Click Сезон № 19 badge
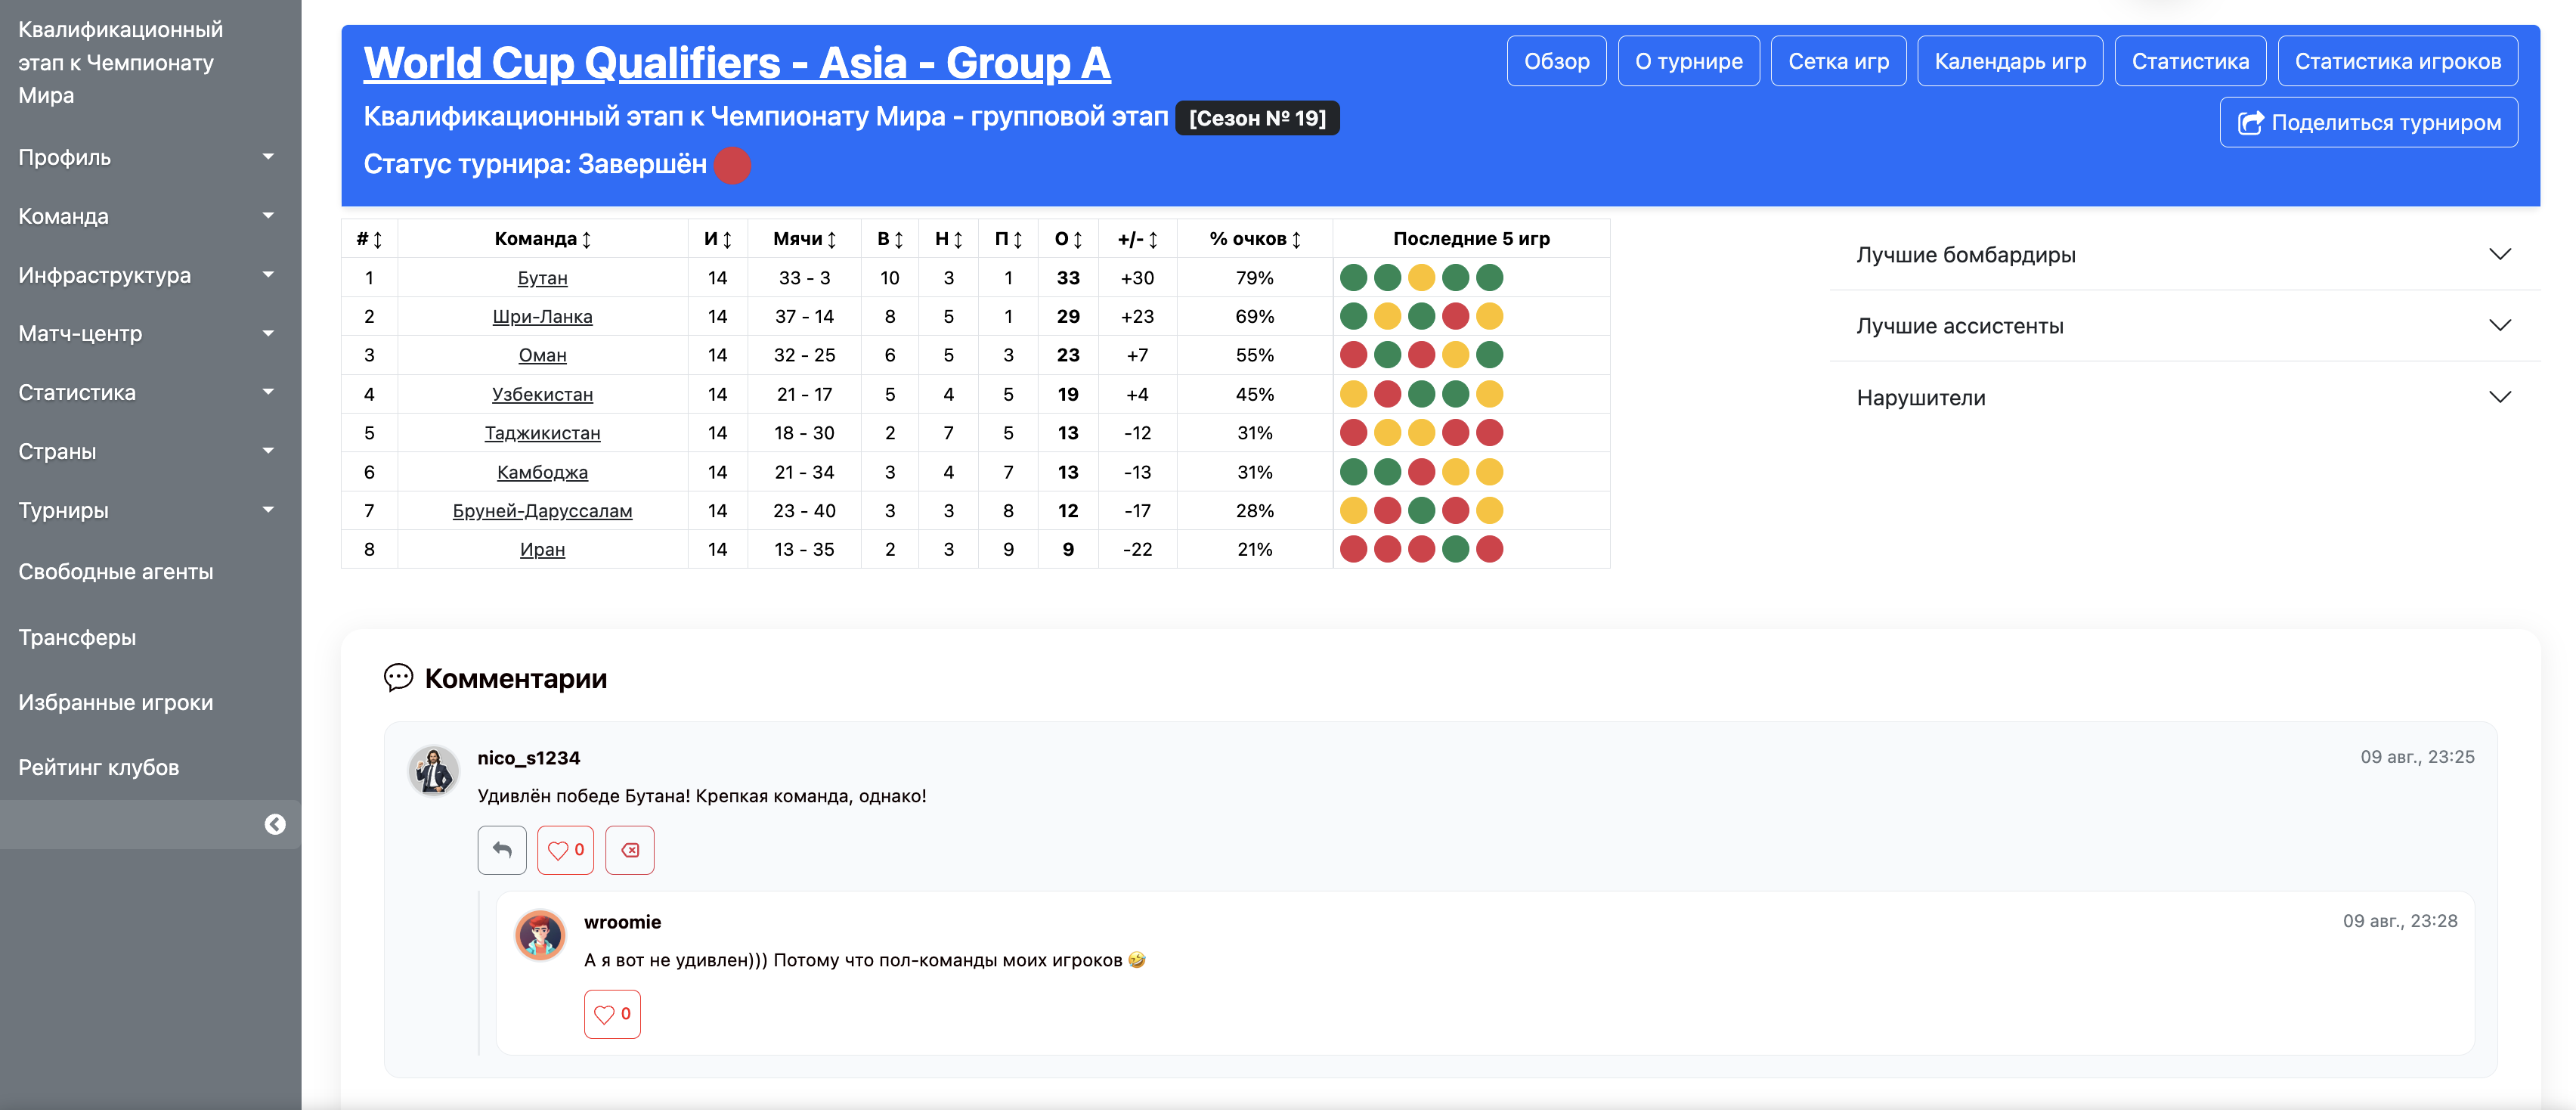This screenshot has width=2576, height=1110. (1257, 118)
